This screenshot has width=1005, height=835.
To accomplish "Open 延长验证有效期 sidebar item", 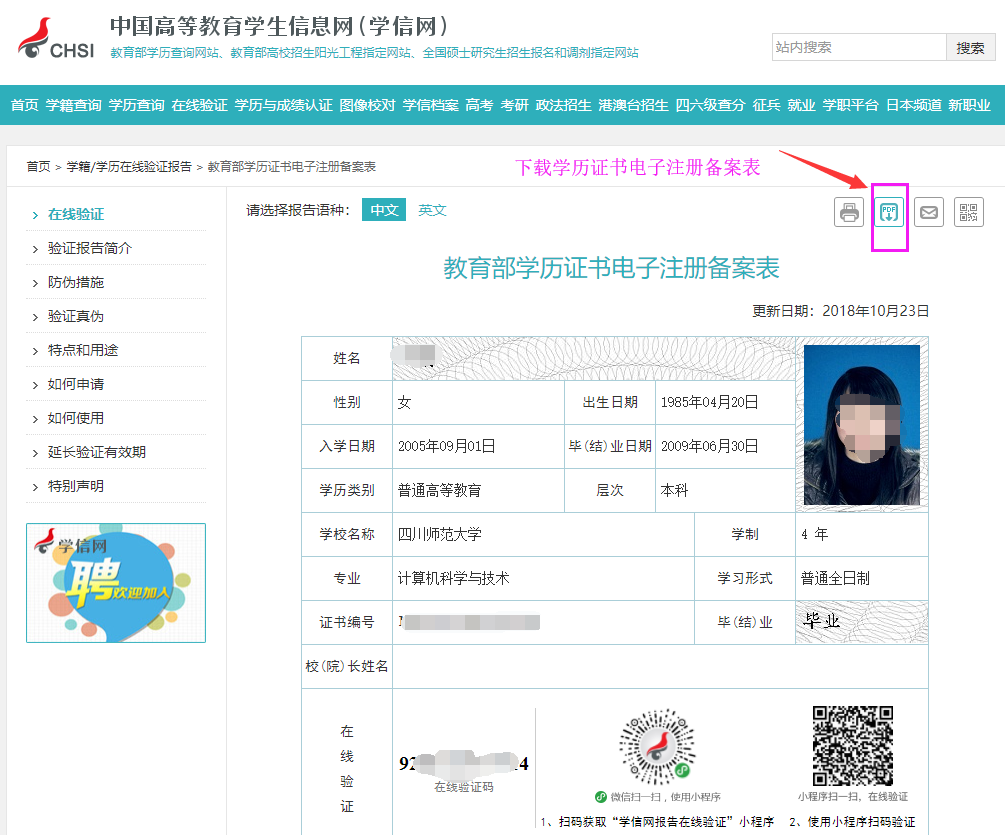I will pyautogui.click(x=97, y=452).
